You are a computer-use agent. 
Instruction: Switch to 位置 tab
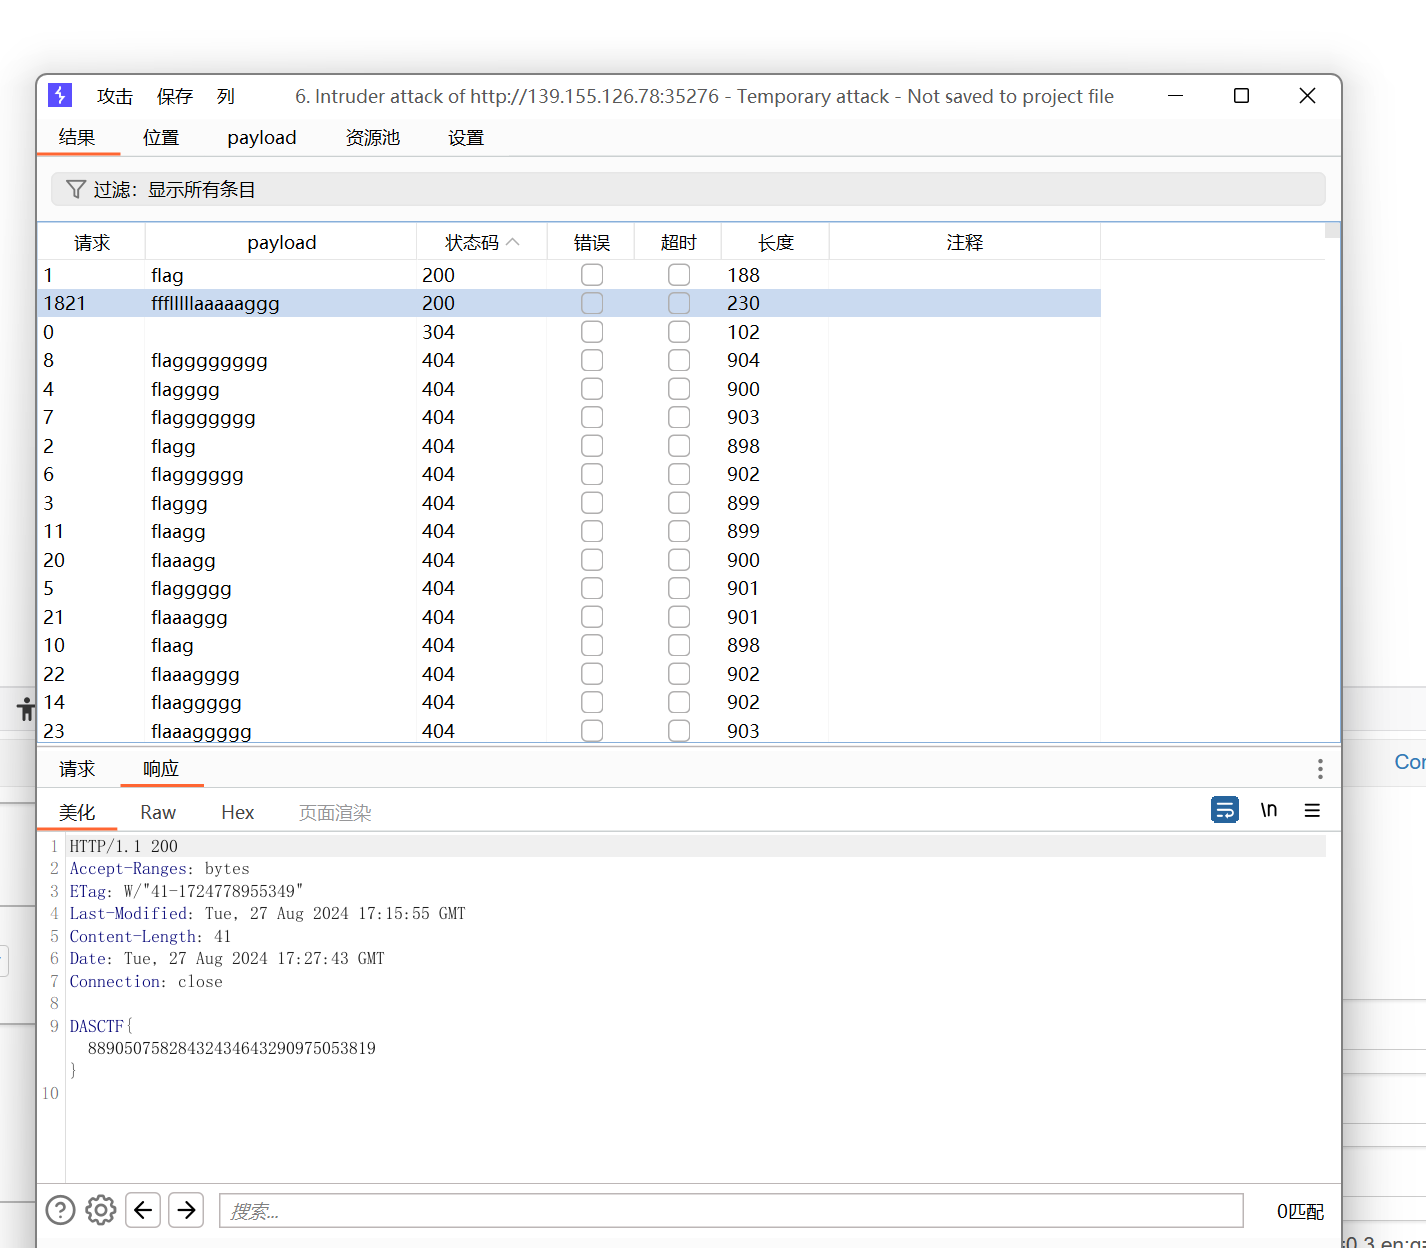[x=161, y=137]
